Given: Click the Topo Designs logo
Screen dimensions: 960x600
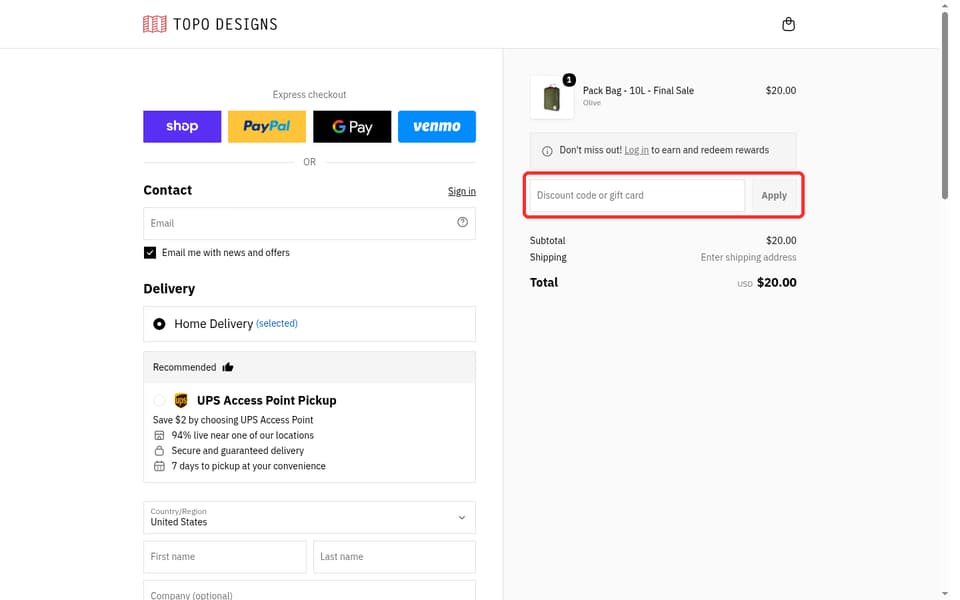Looking at the screenshot, I should coord(210,24).
